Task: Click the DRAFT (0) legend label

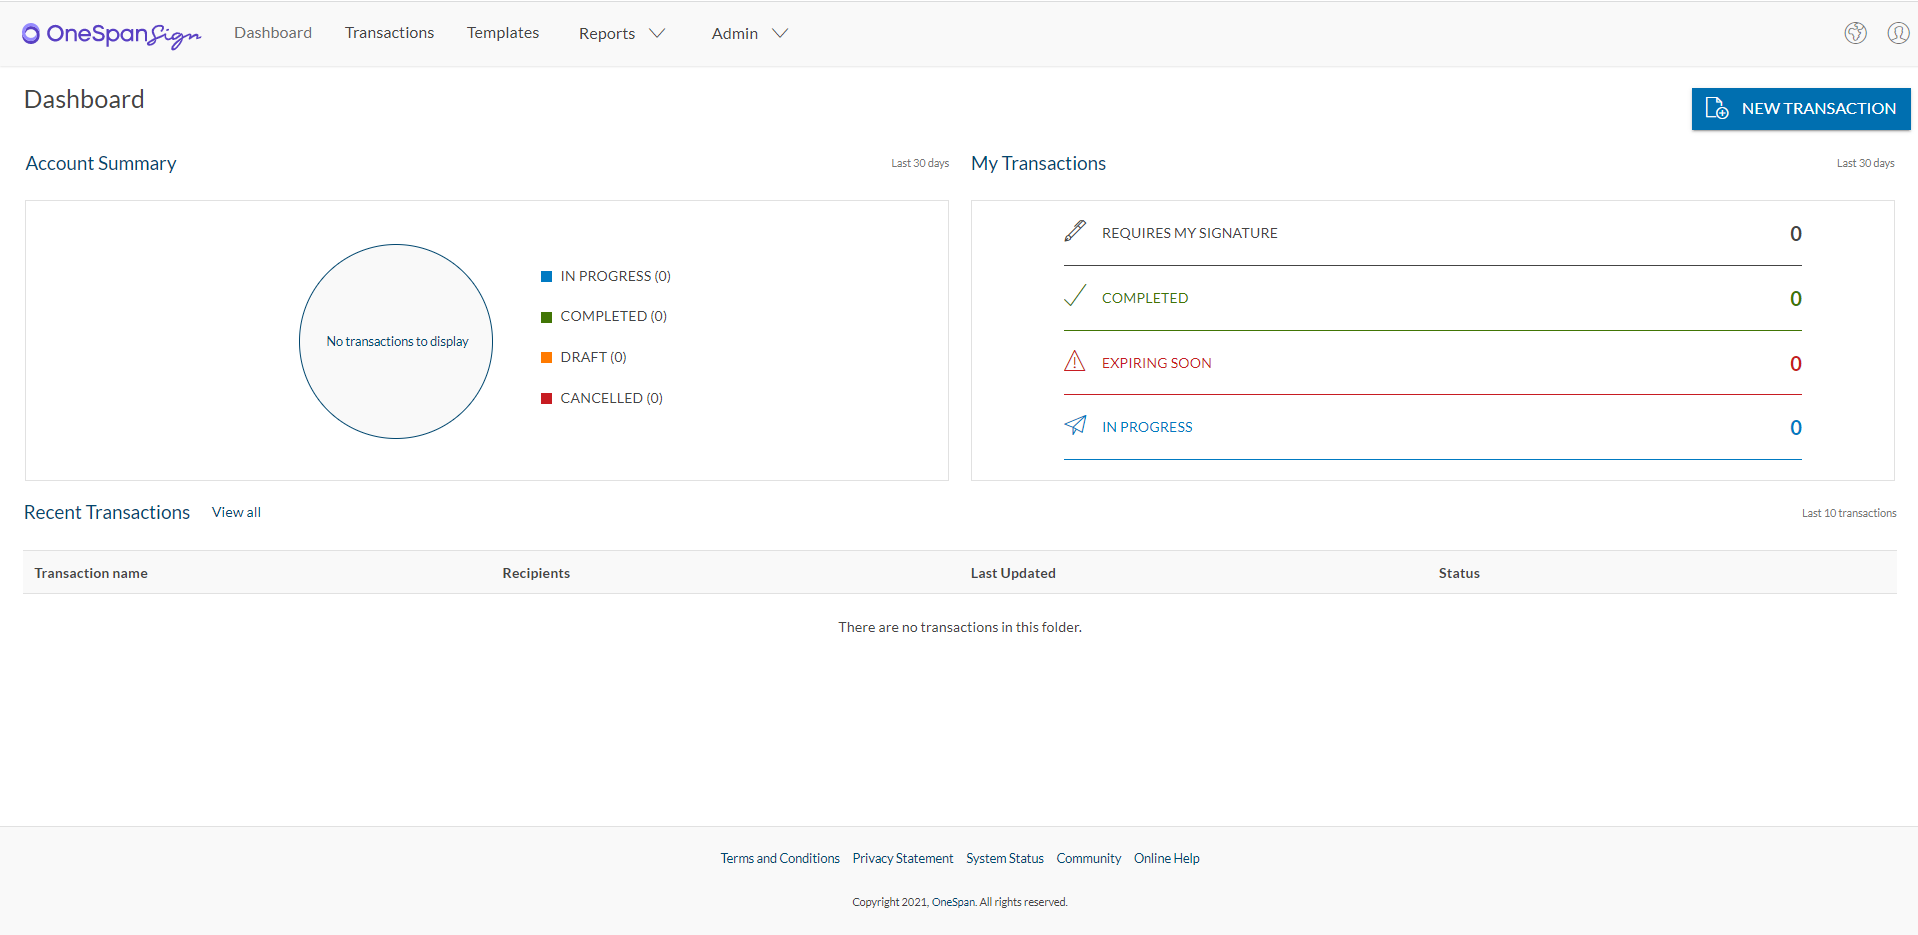Action: click(x=594, y=357)
